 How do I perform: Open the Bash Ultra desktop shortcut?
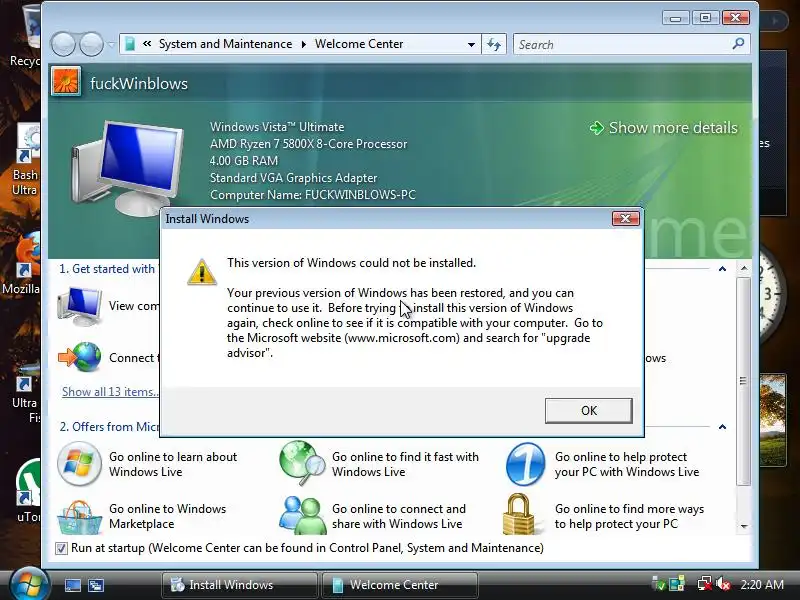pos(25,159)
